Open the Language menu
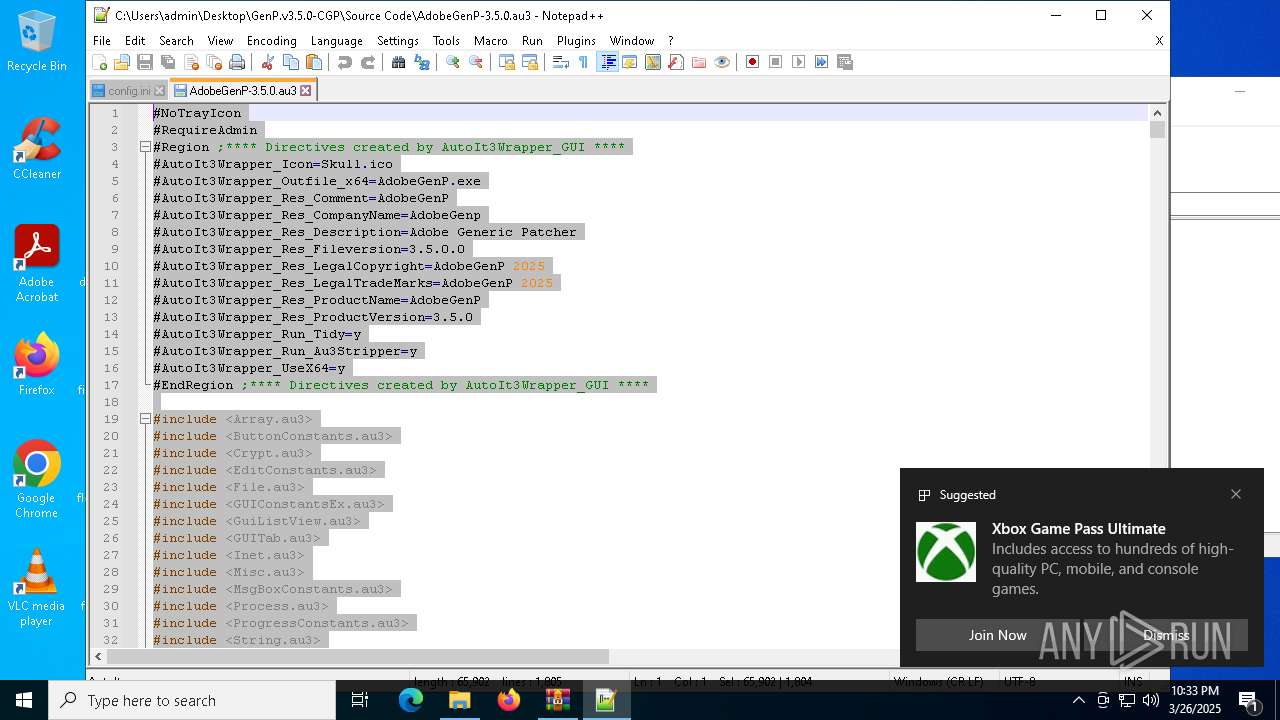Screen dimensions: 1280x720 (x=337, y=41)
